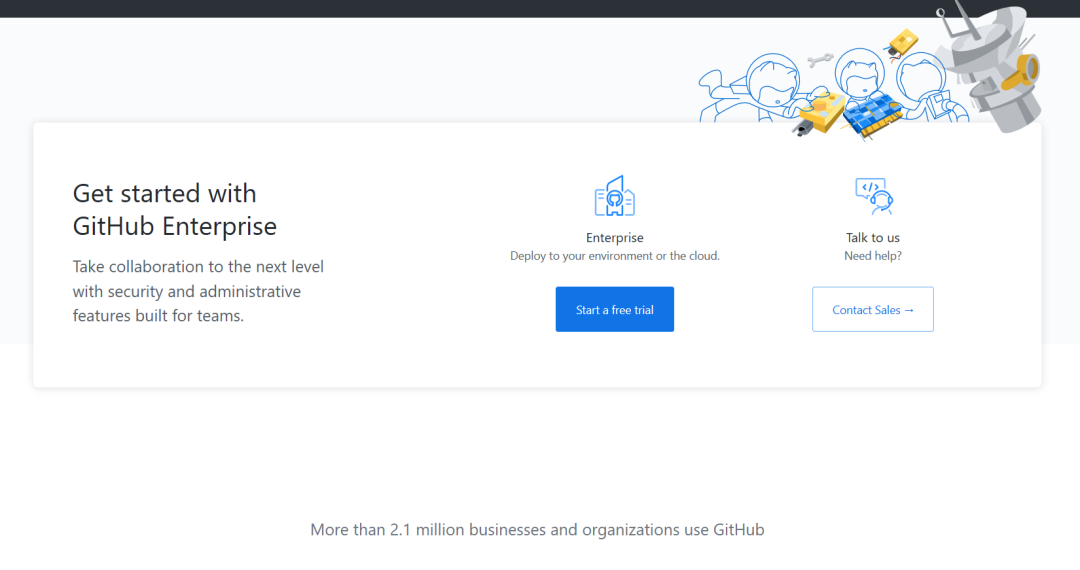Click the Talk to us label
This screenshot has height=570, width=1080.
point(873,238)
